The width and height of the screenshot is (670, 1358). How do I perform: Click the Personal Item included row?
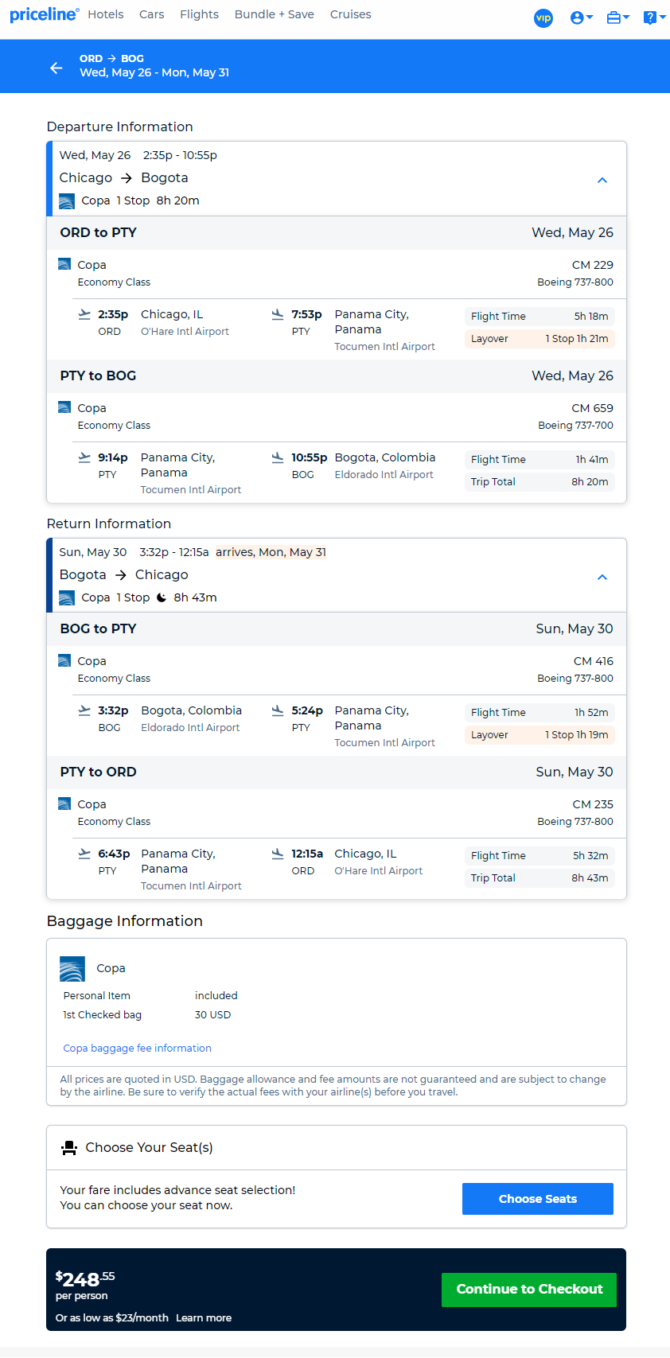pos(150,996)
